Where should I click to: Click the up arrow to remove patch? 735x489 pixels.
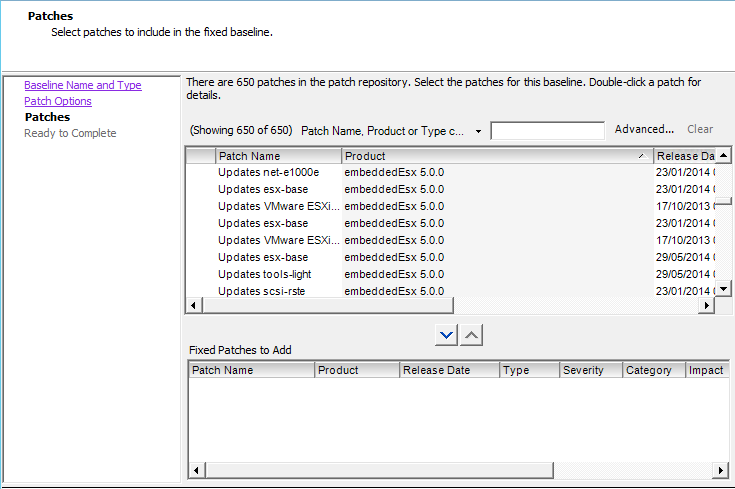472,336
